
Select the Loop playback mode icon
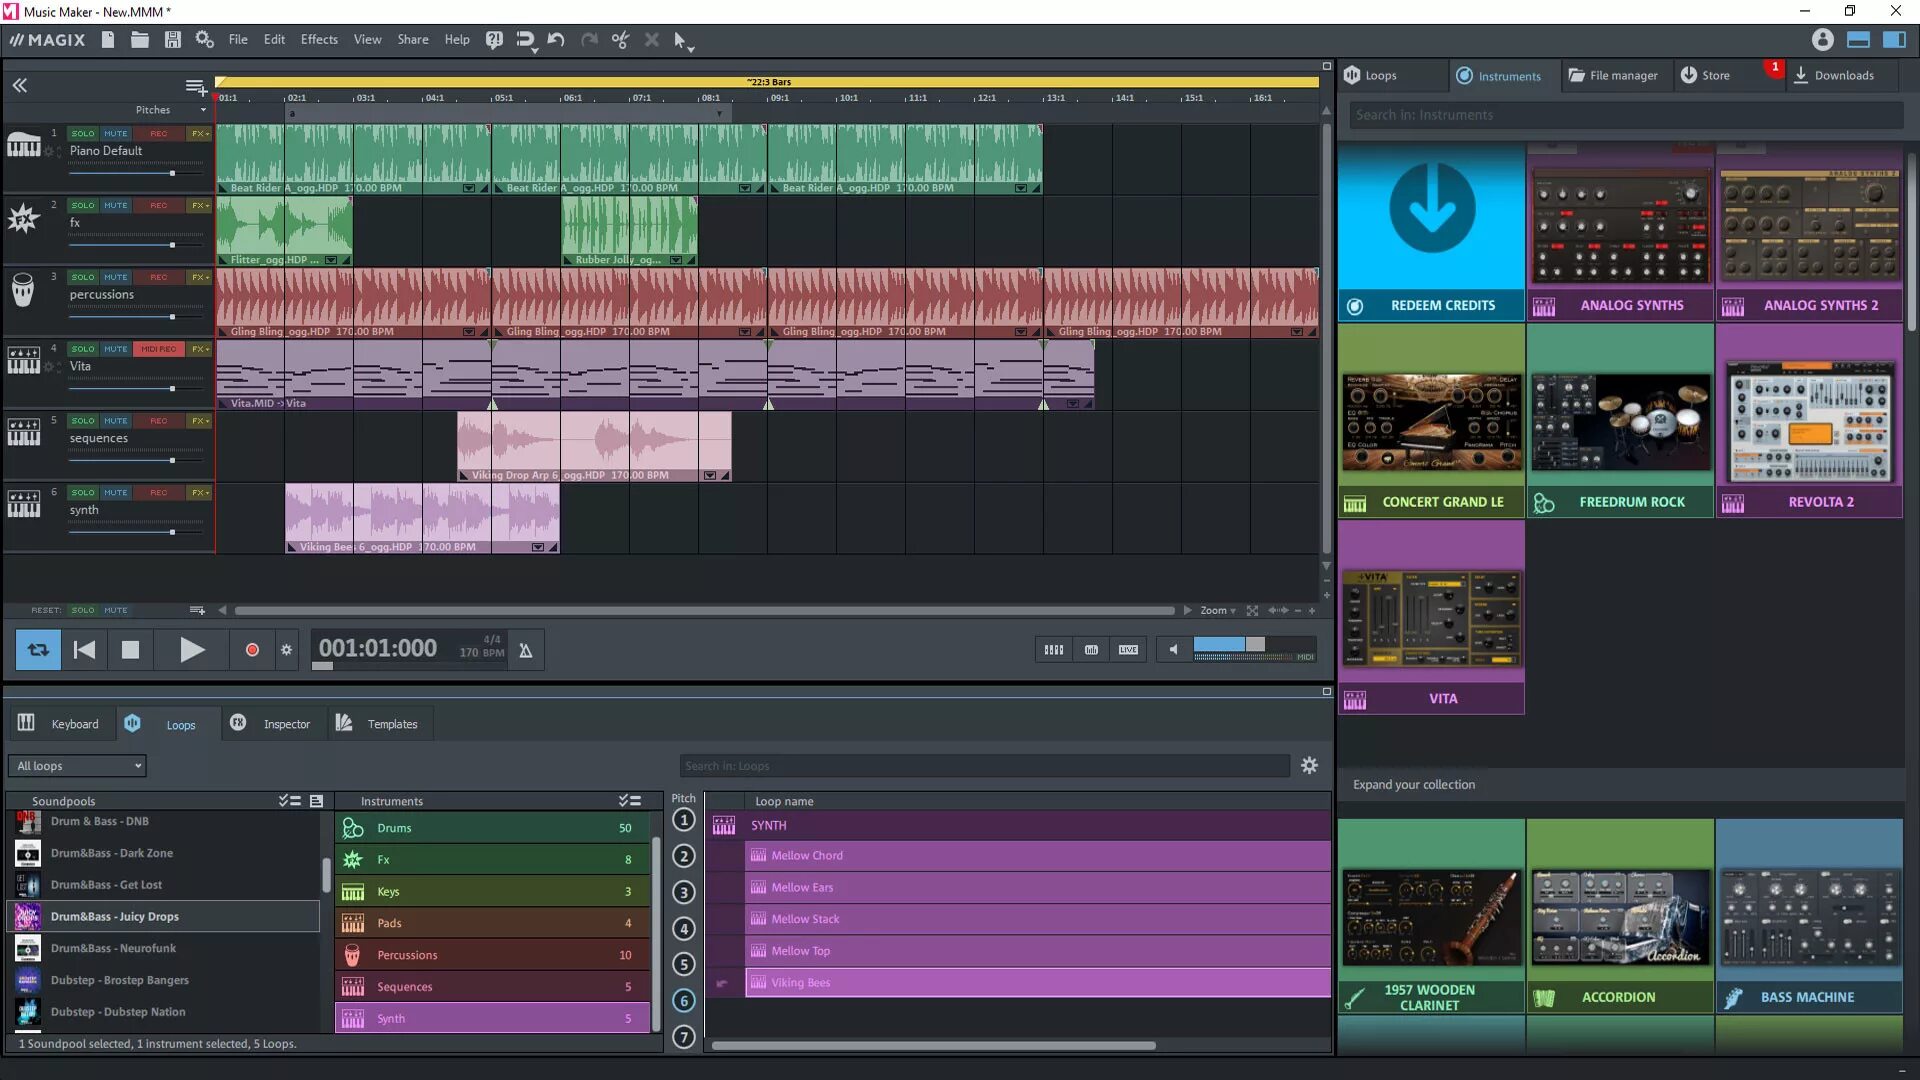tap(37, 647)
